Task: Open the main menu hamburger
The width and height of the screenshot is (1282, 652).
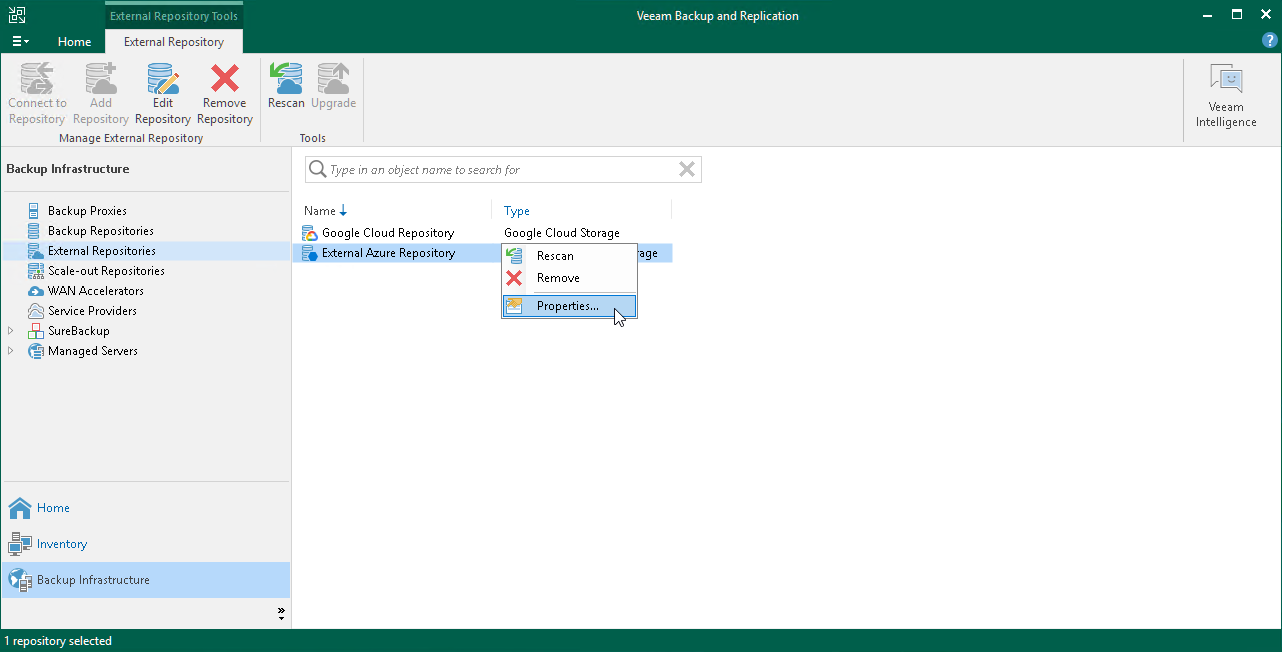Action: coord(19,41)
